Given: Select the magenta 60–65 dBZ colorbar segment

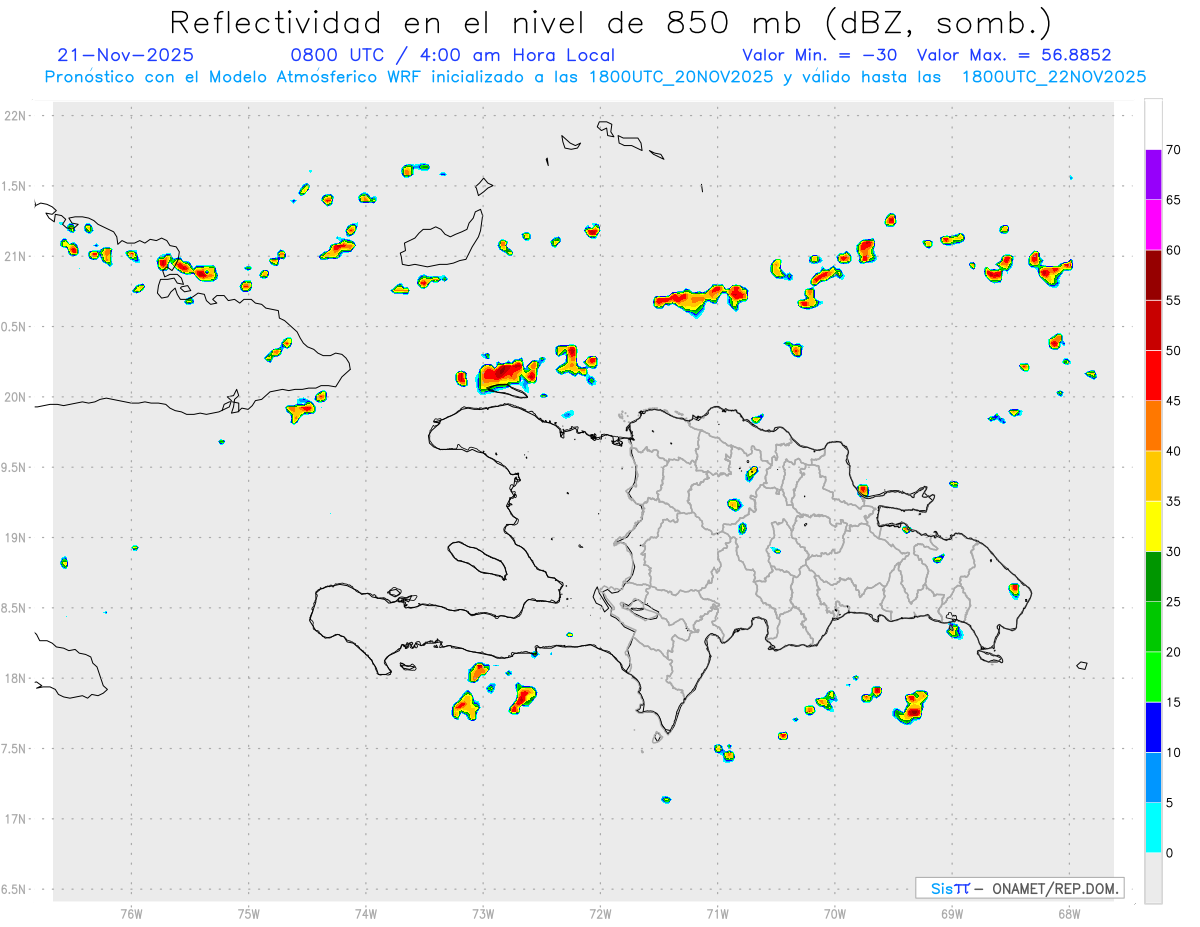Looking at the screenshot, I should click(x=1153, y=225).
